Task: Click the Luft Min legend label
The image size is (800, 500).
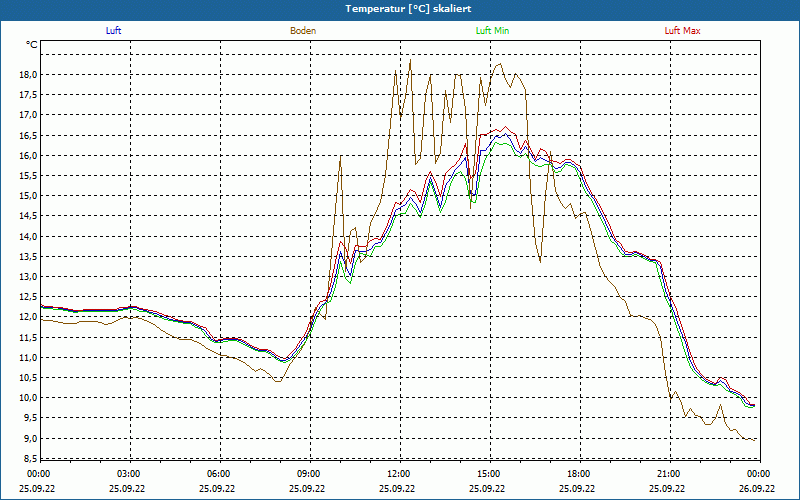Action: coord(492,31)
